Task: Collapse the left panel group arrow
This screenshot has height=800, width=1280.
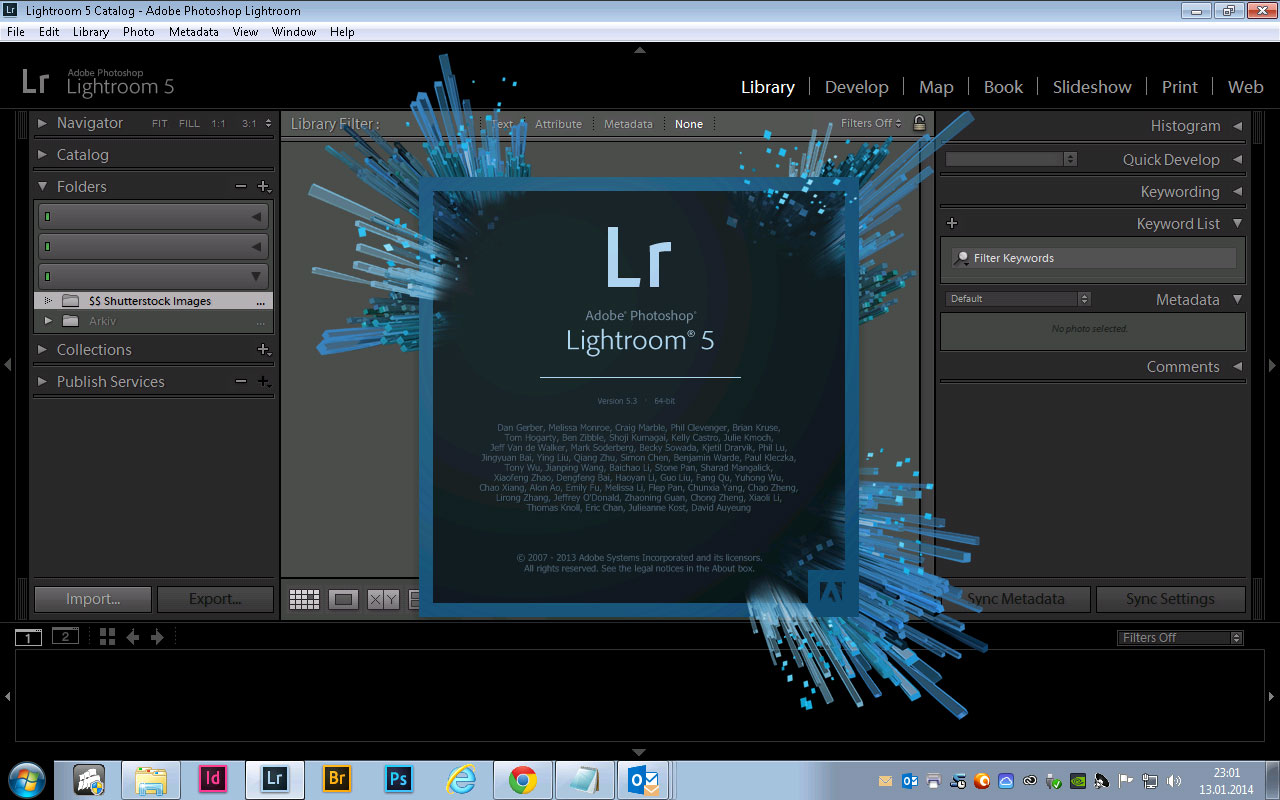Action: pos(8,365)
